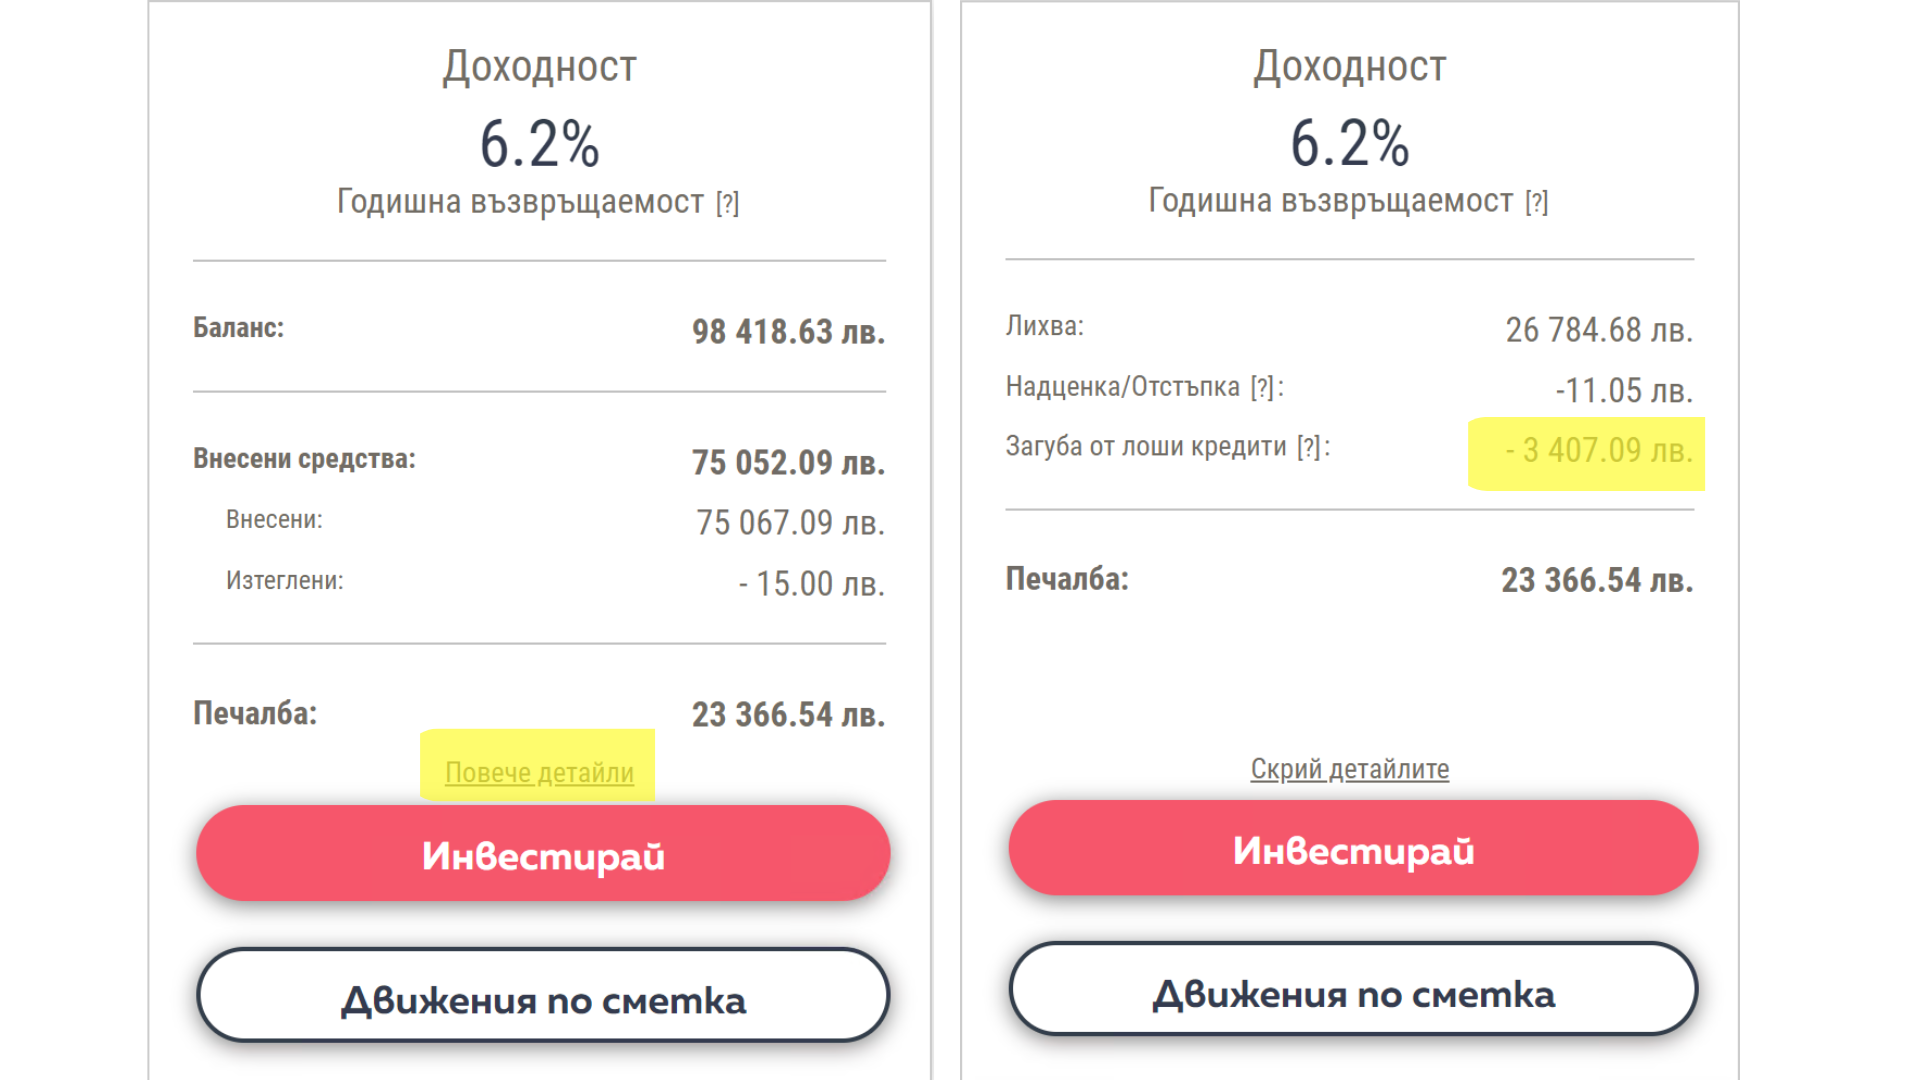This screenshot has height=1080, width=1920.
Task: Click highlighted loss amount -3 407.09 лв.
Action: [x=1598, y=451]
